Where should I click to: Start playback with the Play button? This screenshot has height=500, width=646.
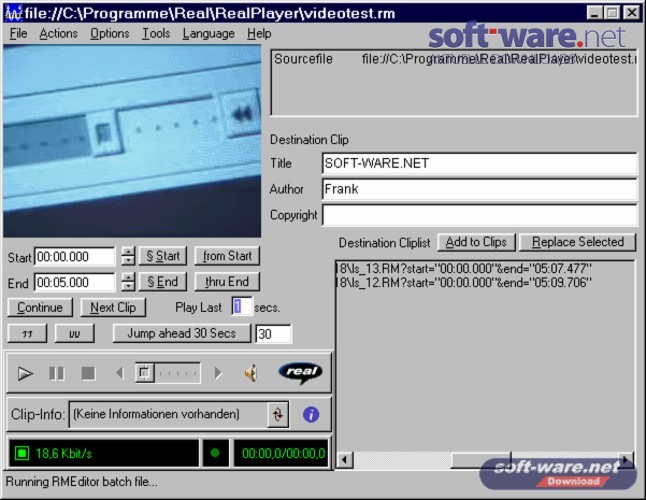point(25,374)
